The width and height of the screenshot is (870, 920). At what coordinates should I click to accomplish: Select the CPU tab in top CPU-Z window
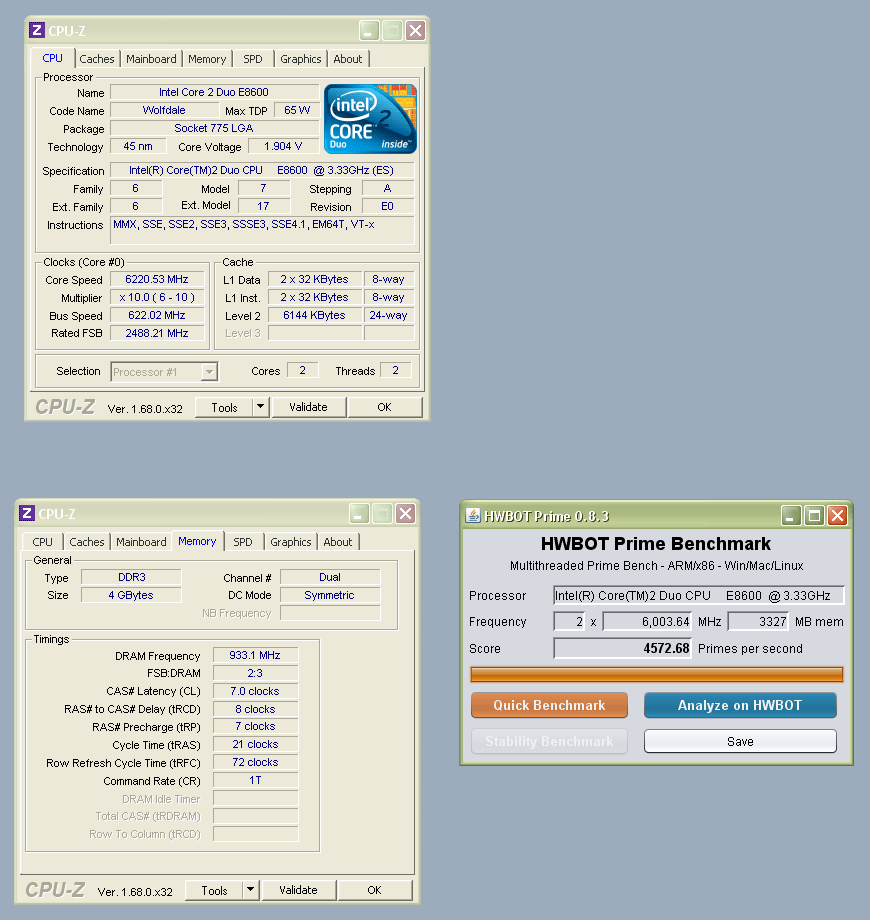pyautogui.click(x=52, y=58)
